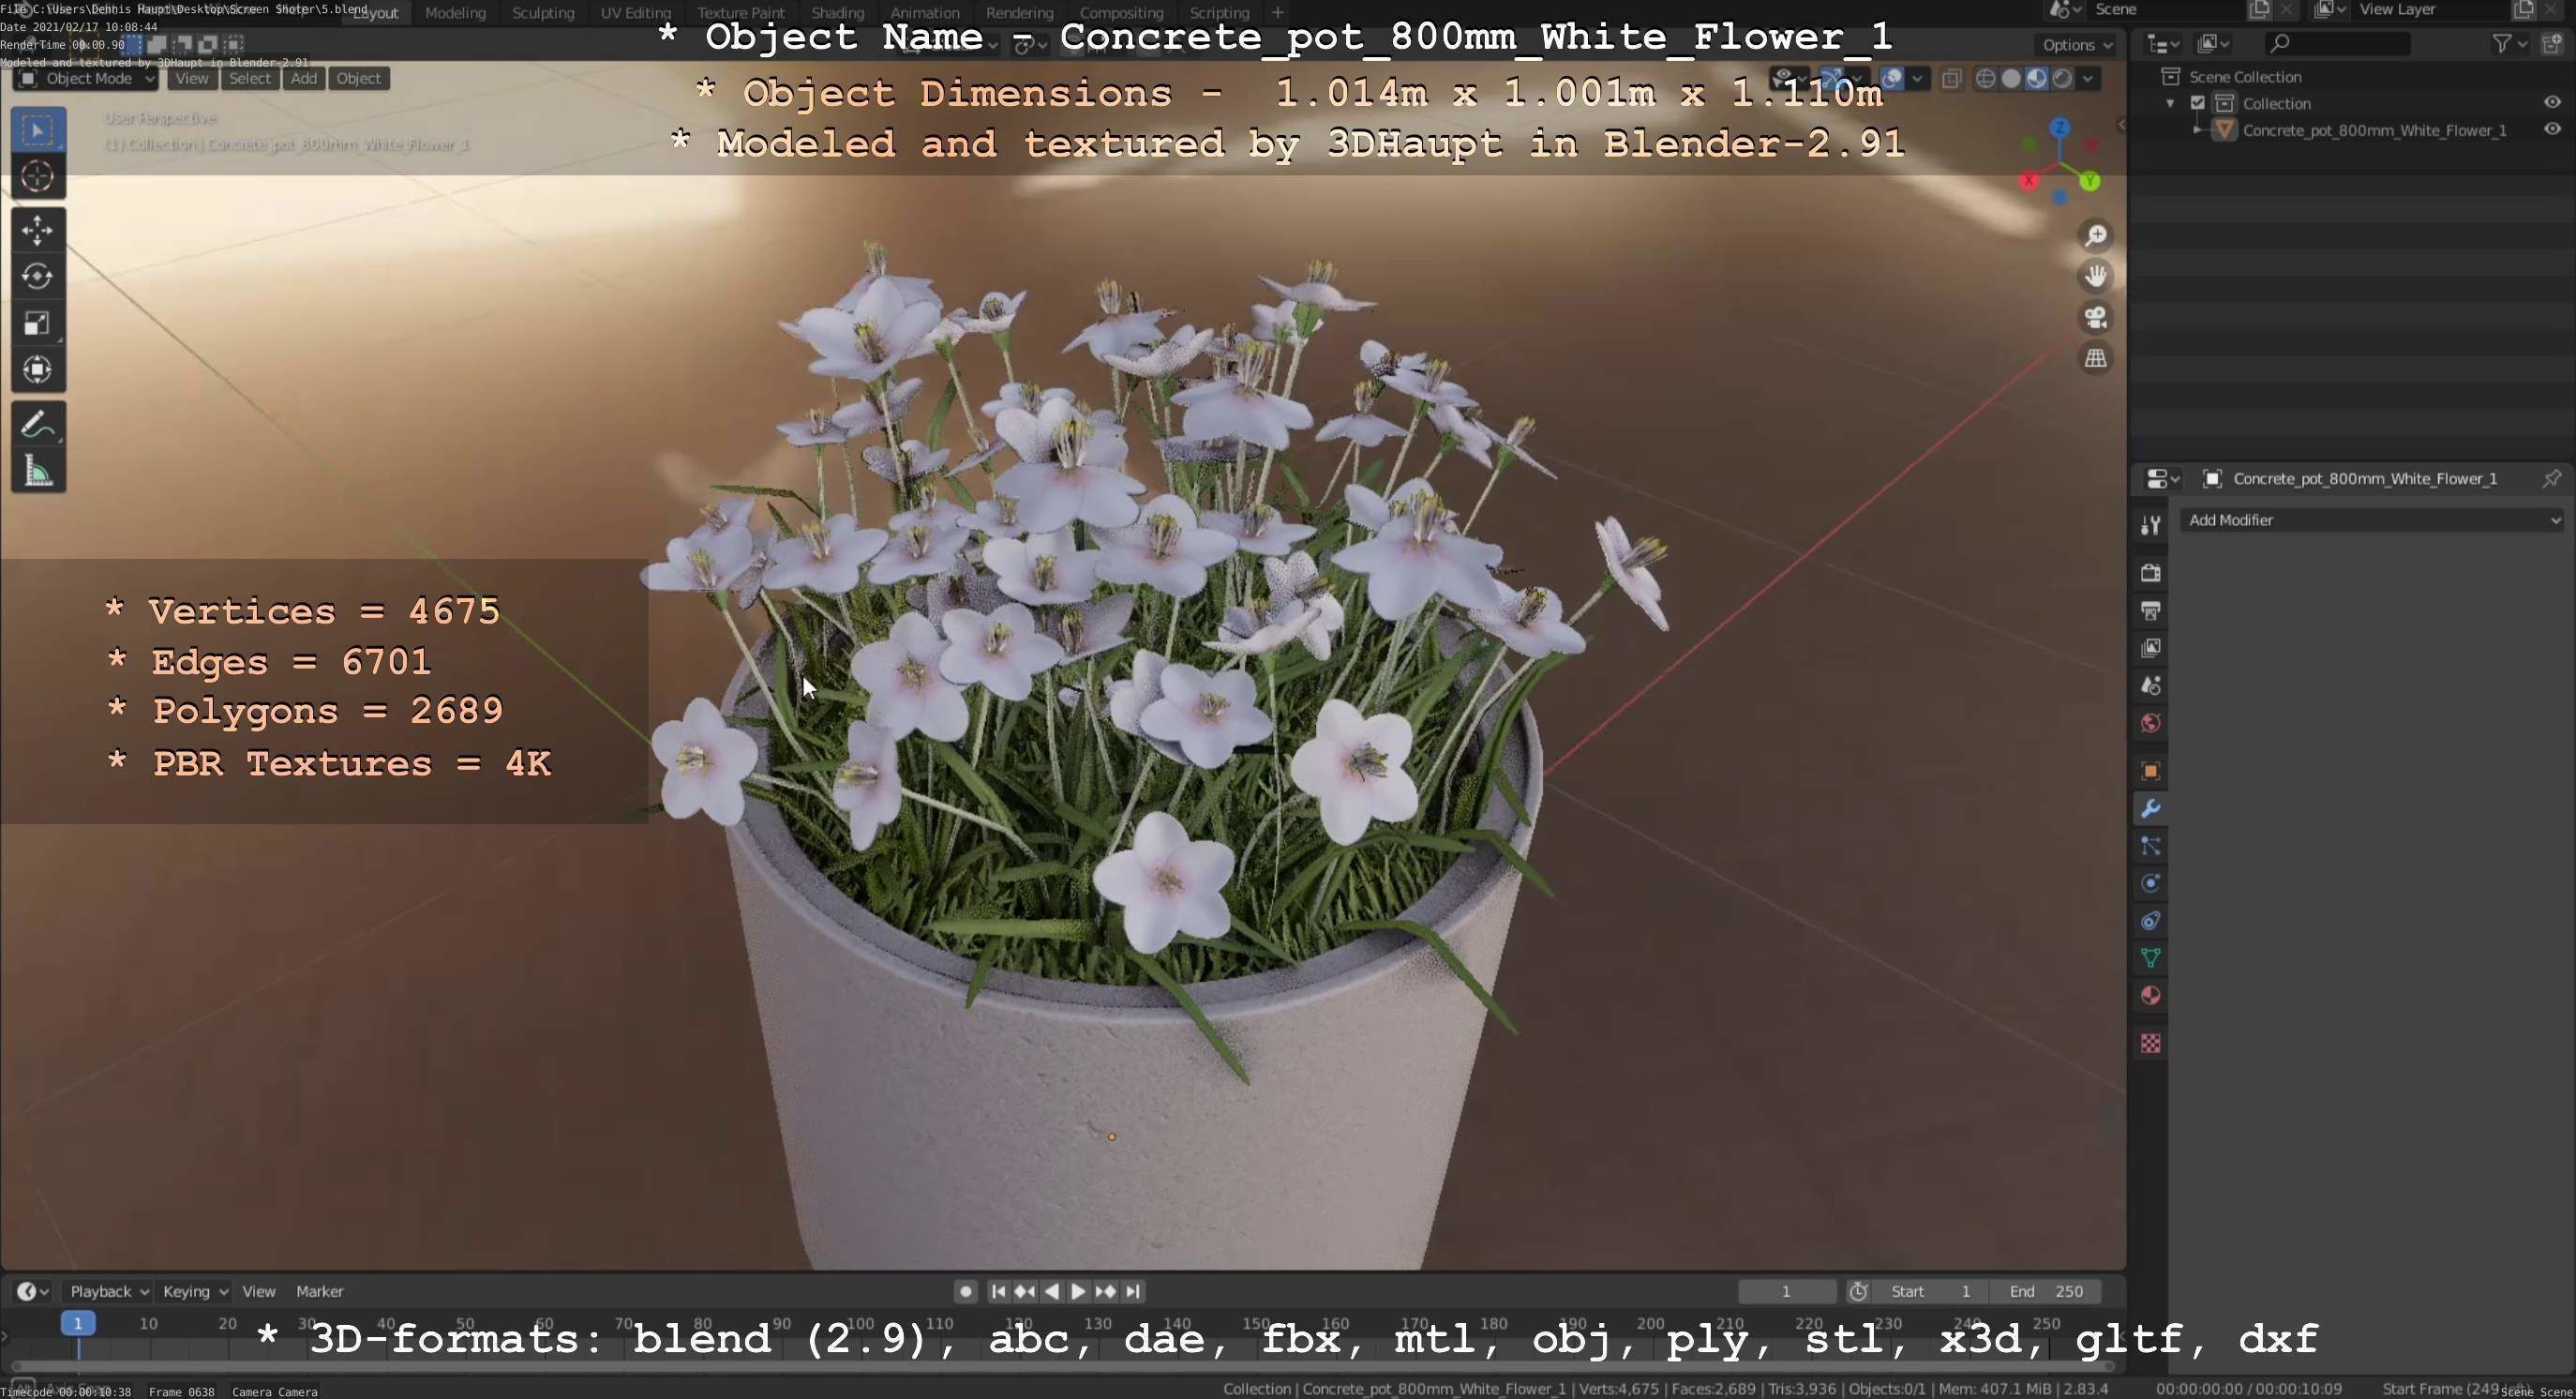This screenshot has width=2576, height=1399.
Task: Click the End frame 250 field
Action: (2046, 1292)
